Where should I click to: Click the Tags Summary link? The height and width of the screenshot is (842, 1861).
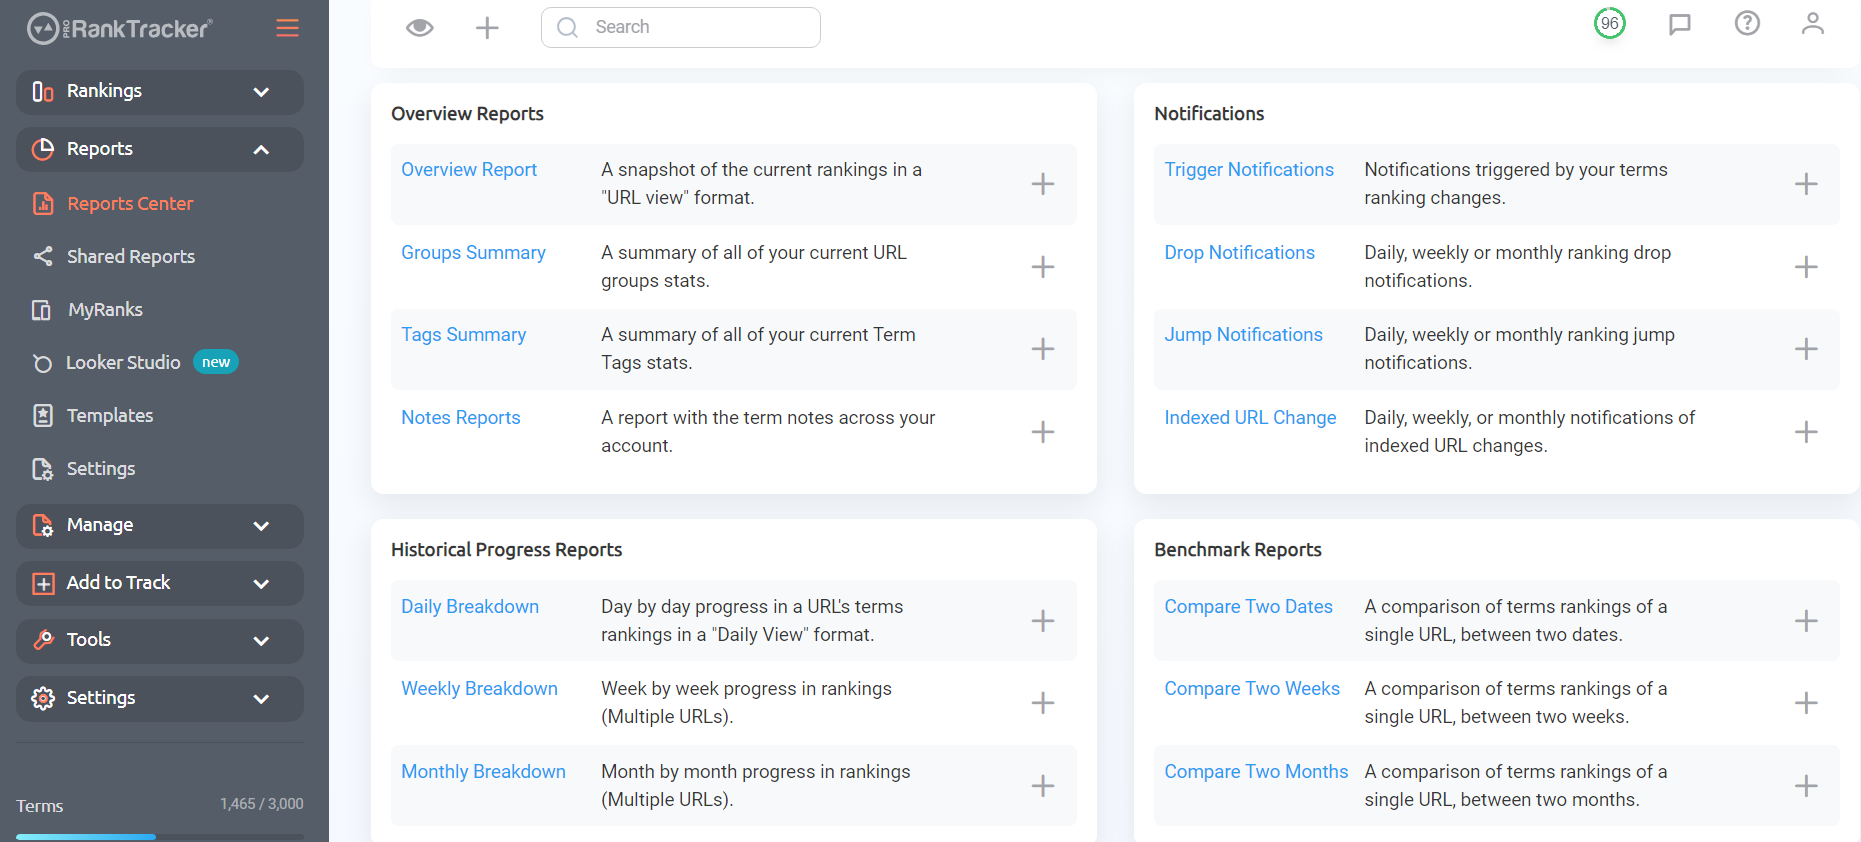tap(463, 335)
